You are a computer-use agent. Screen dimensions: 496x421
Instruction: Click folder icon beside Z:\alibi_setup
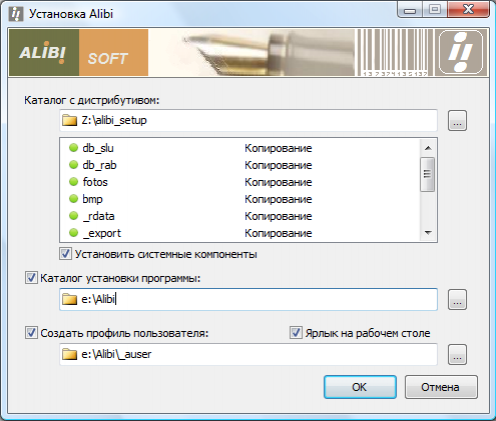coord(69,120)
